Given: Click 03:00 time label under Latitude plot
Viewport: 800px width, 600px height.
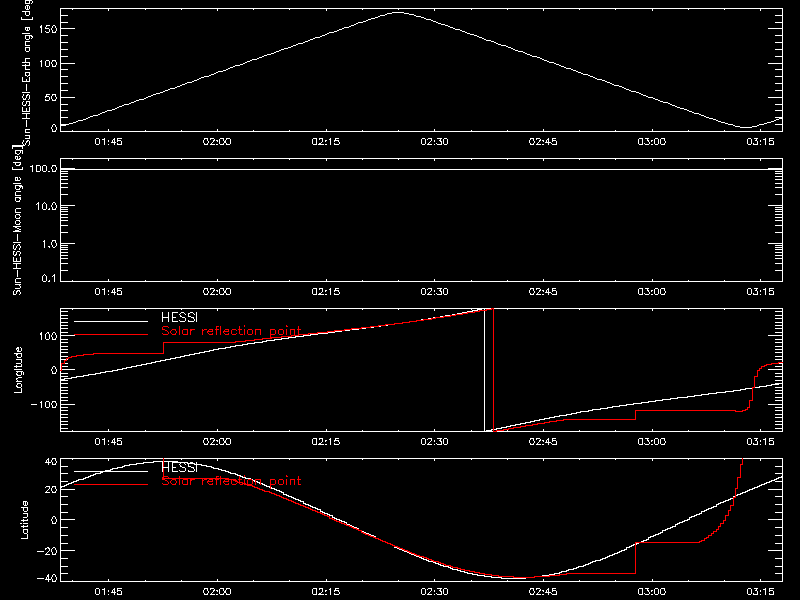Looking at the screenshot, I should [652, 592].
